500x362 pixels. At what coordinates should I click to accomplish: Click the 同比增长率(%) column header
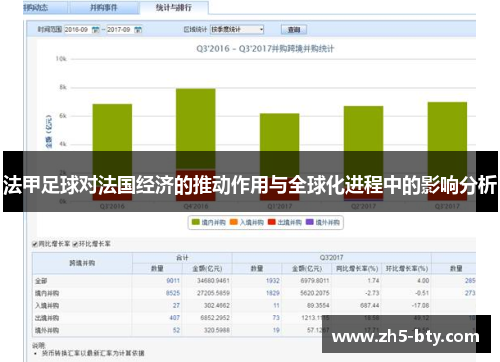point(357,268)
